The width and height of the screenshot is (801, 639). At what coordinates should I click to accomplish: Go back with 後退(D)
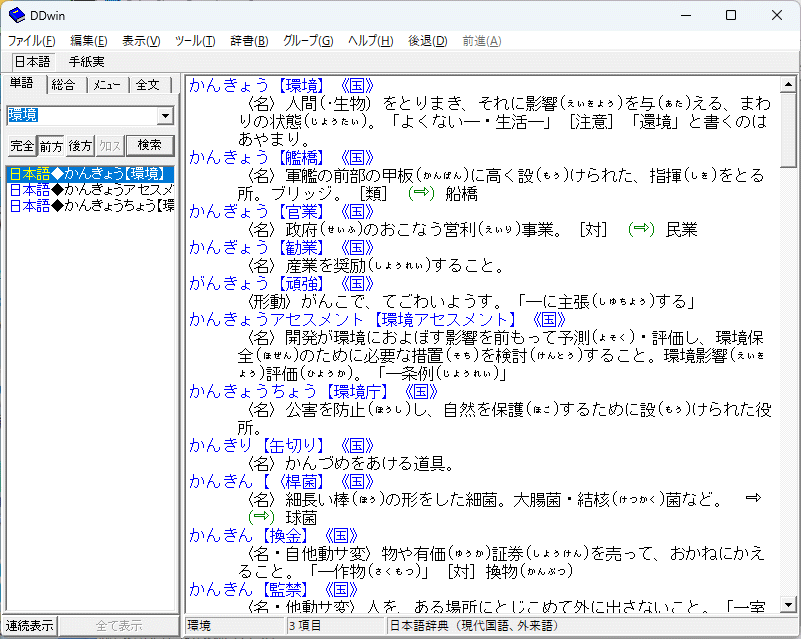point(428,41)
